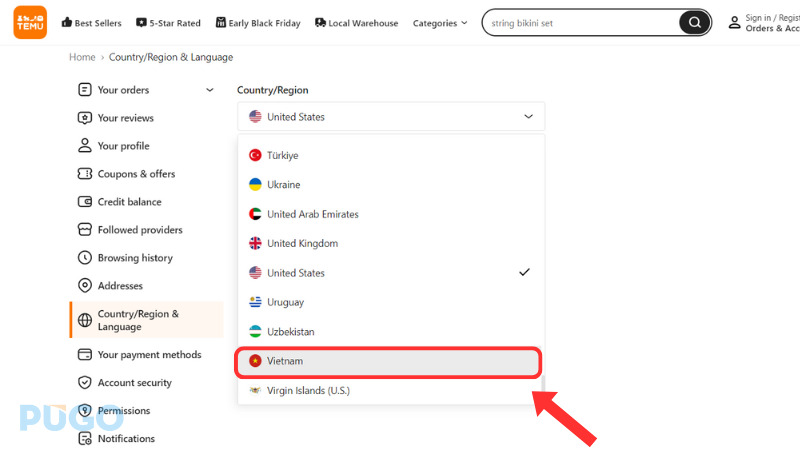This screenshot has height=450, width=800.
Task: Click the Account security shield icon
Action: click(85, 383)
